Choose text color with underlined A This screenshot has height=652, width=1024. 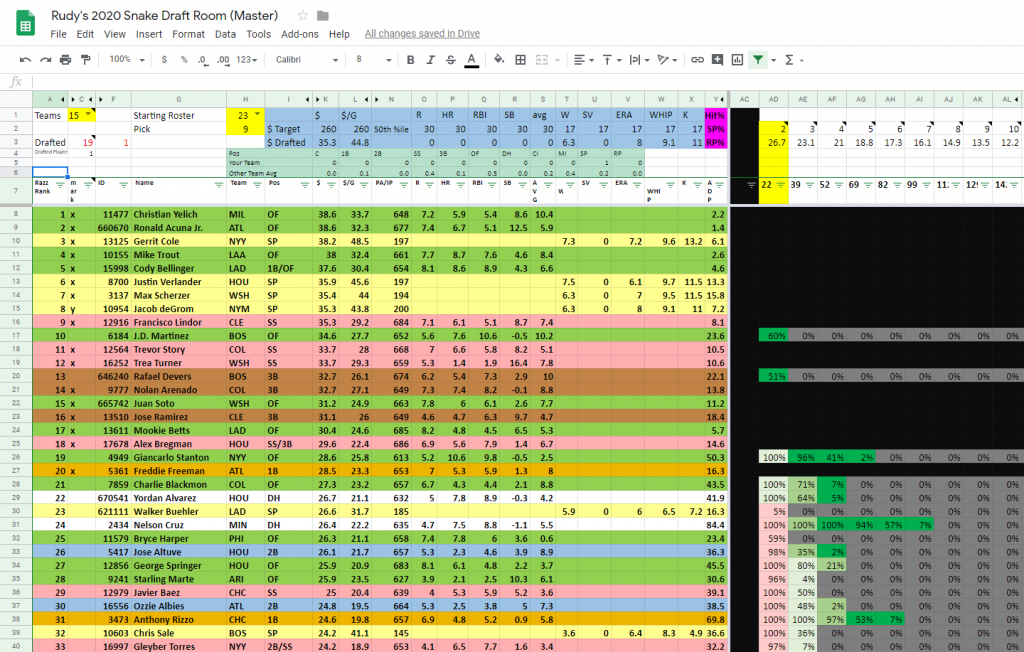pyautogui.click(x=472, y=59)
